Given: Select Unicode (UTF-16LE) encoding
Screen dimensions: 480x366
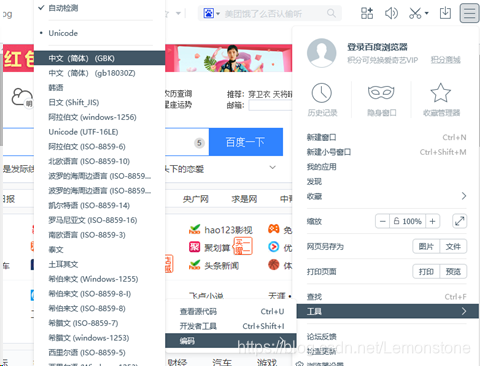Looking at the screenshot, I should pos(99,132).
